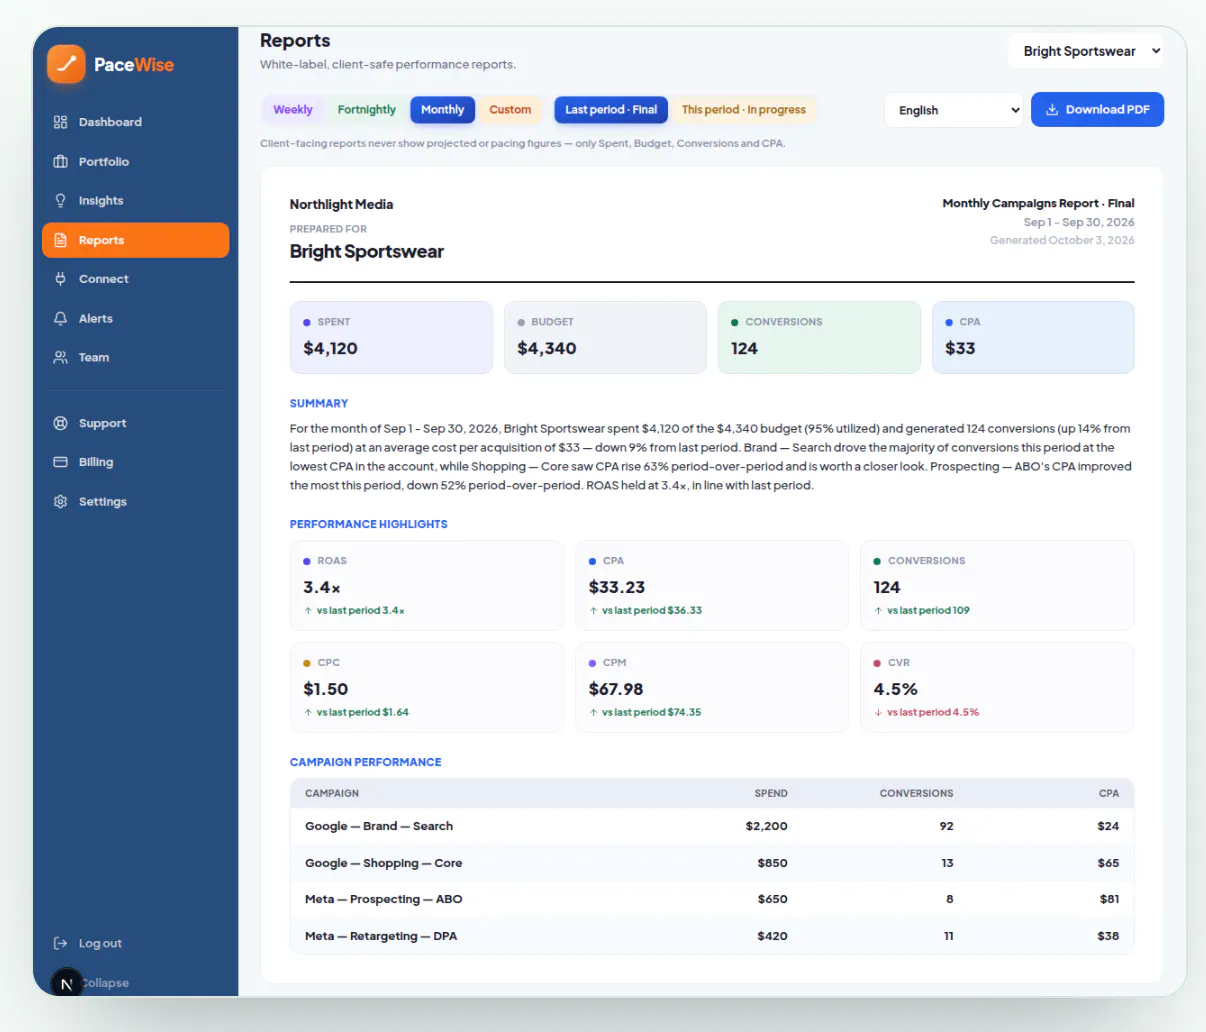Click the Team people icon
The width and height of the screenshot is (1206, 1032).
tap(60, 357)
